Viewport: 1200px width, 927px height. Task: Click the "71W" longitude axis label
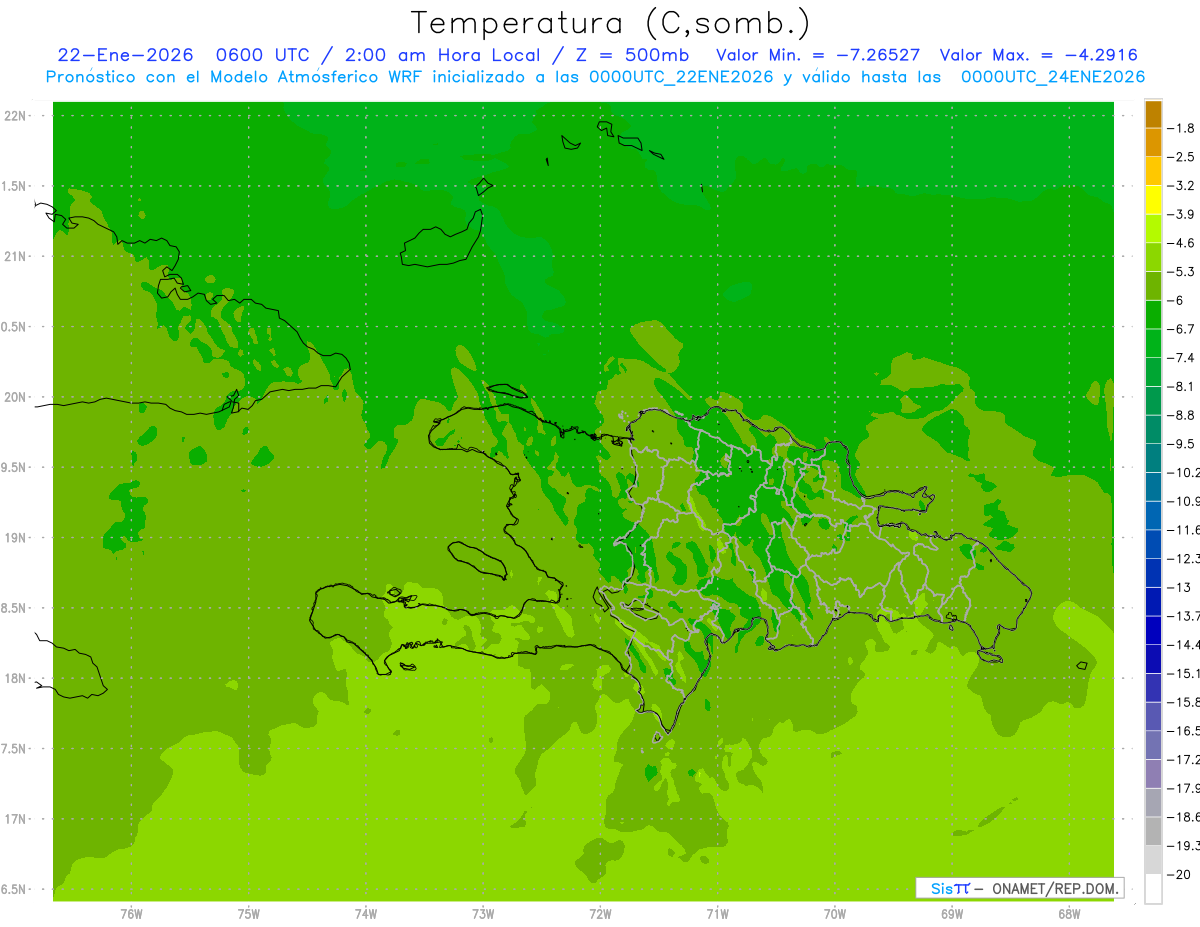click(x=717, y=913)
